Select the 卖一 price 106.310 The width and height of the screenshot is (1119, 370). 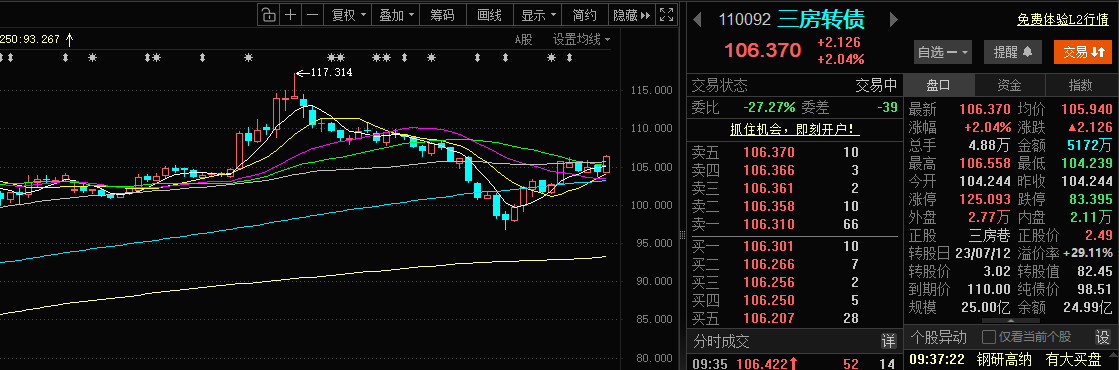[769, 224]
